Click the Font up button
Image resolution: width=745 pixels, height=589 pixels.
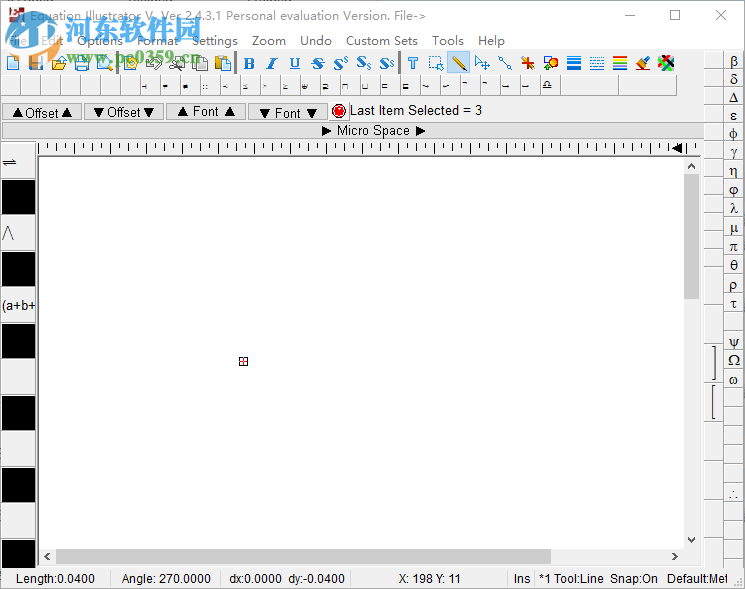pyautogui.click(x=206, y=112)
